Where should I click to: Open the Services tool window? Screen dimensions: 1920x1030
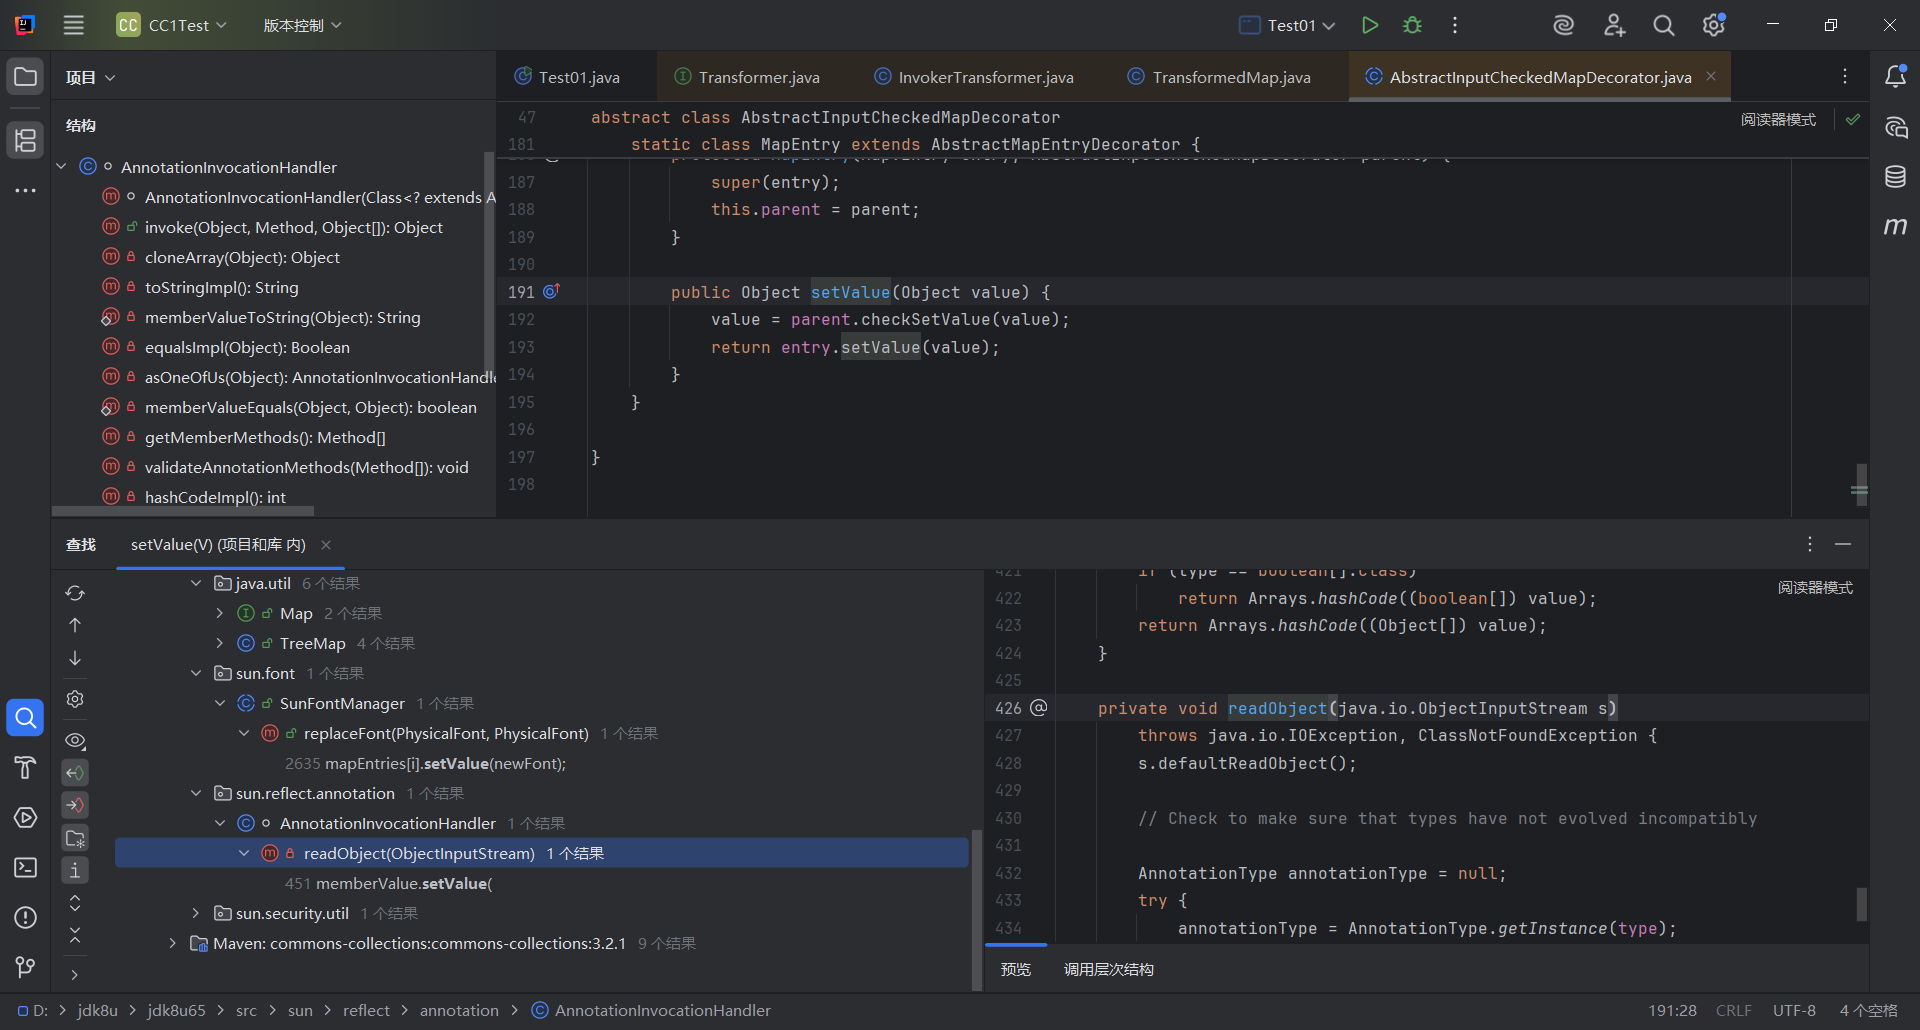25,817
